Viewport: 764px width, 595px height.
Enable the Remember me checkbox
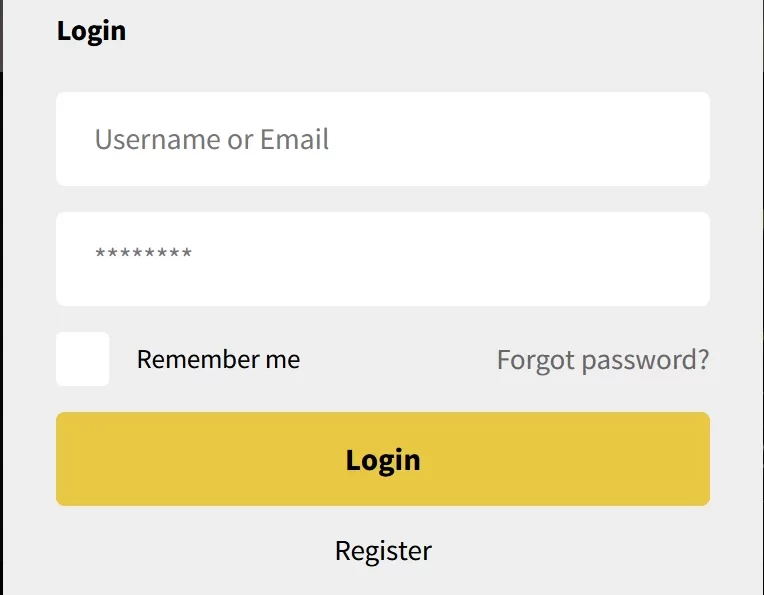(83, 359)
